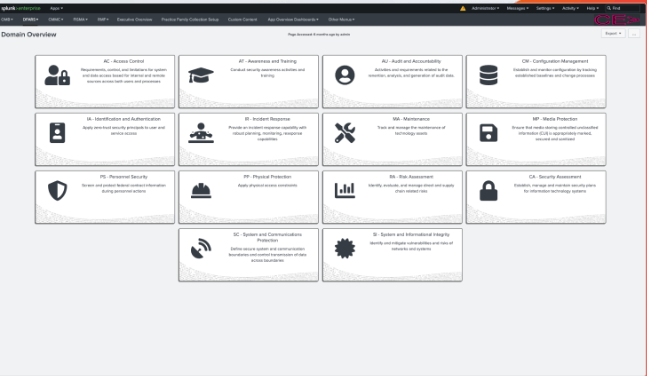Screen dimensions: 647x376
Task: Open CA - Security Assessment title
Action: point(555,177)
